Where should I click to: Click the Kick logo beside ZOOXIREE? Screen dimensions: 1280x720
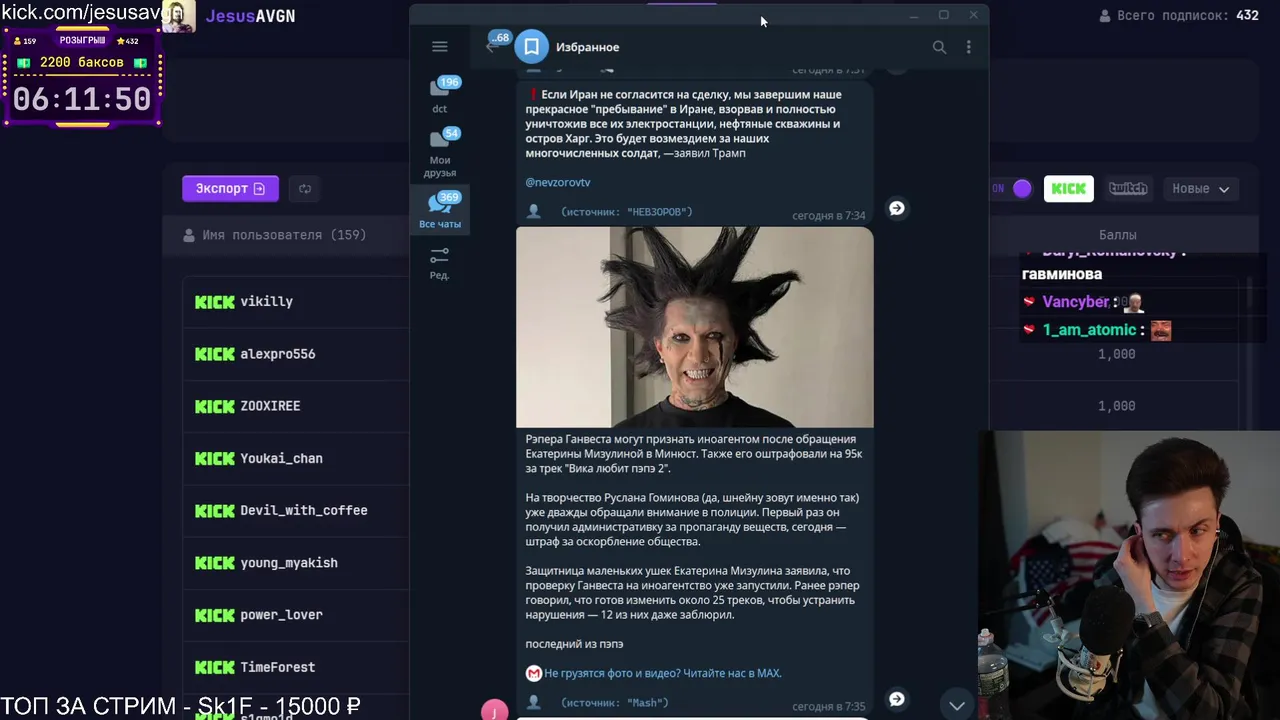coord(215,406)
